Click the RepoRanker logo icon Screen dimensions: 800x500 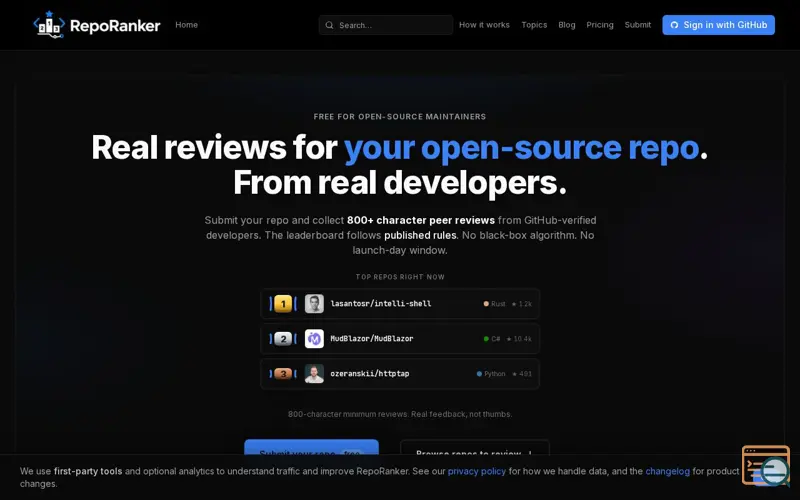tap(49, 24)
